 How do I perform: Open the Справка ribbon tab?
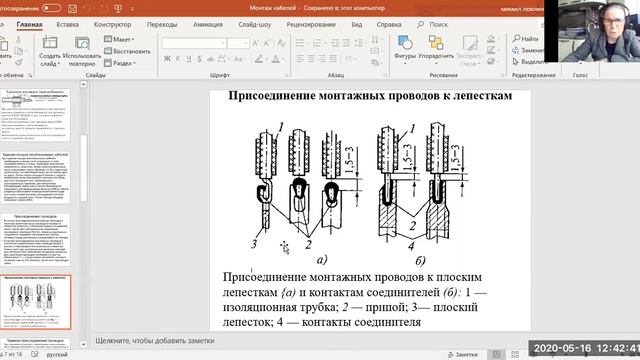click(389, 24)
